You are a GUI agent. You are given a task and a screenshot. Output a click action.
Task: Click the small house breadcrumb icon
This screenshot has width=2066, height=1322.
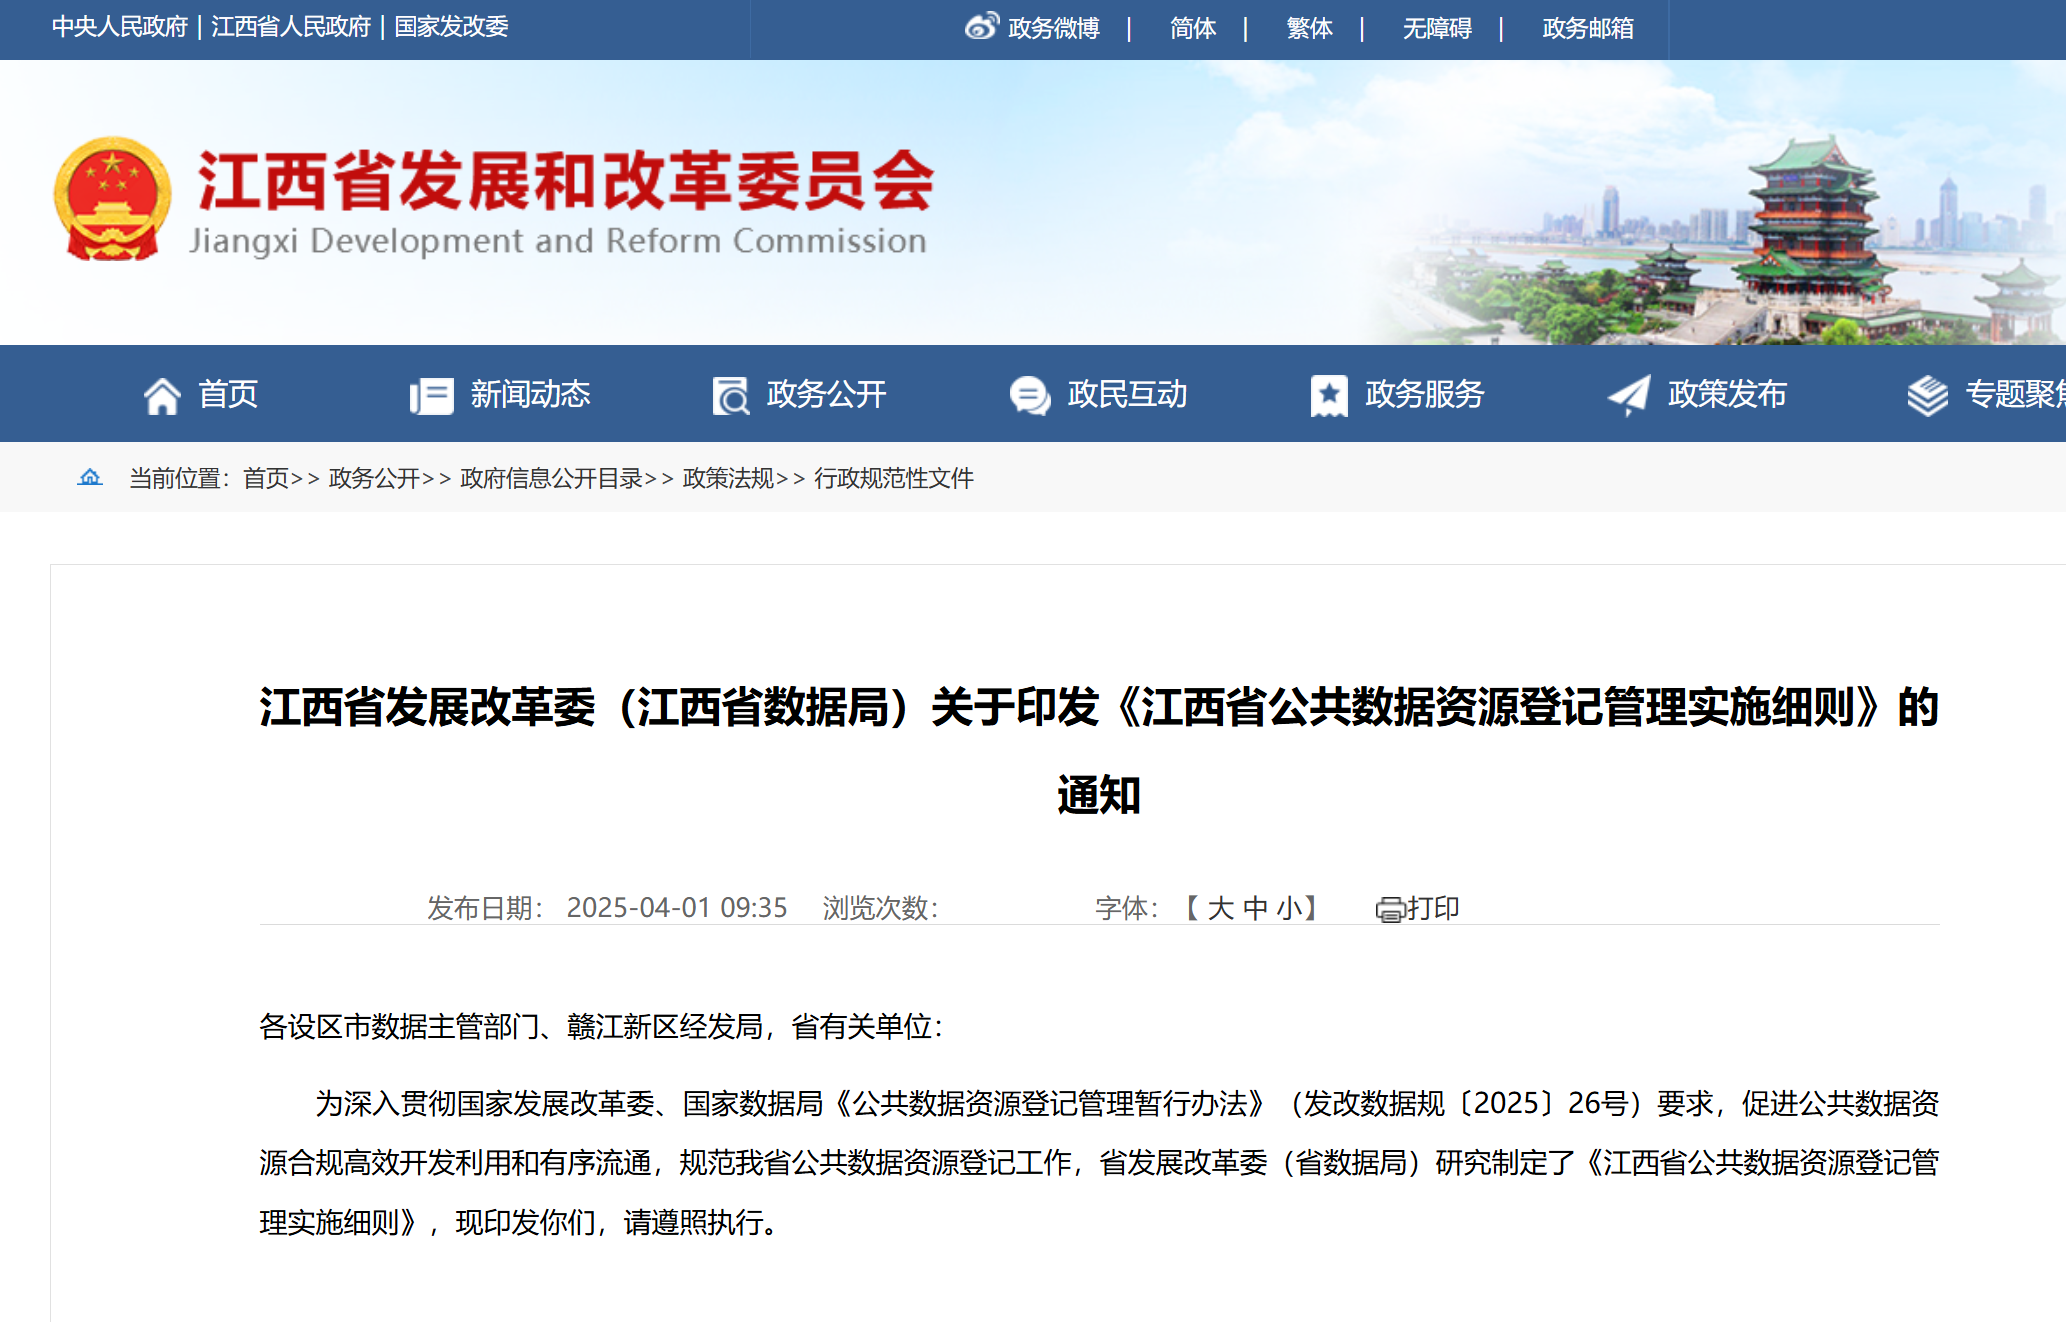click(90, 477)
